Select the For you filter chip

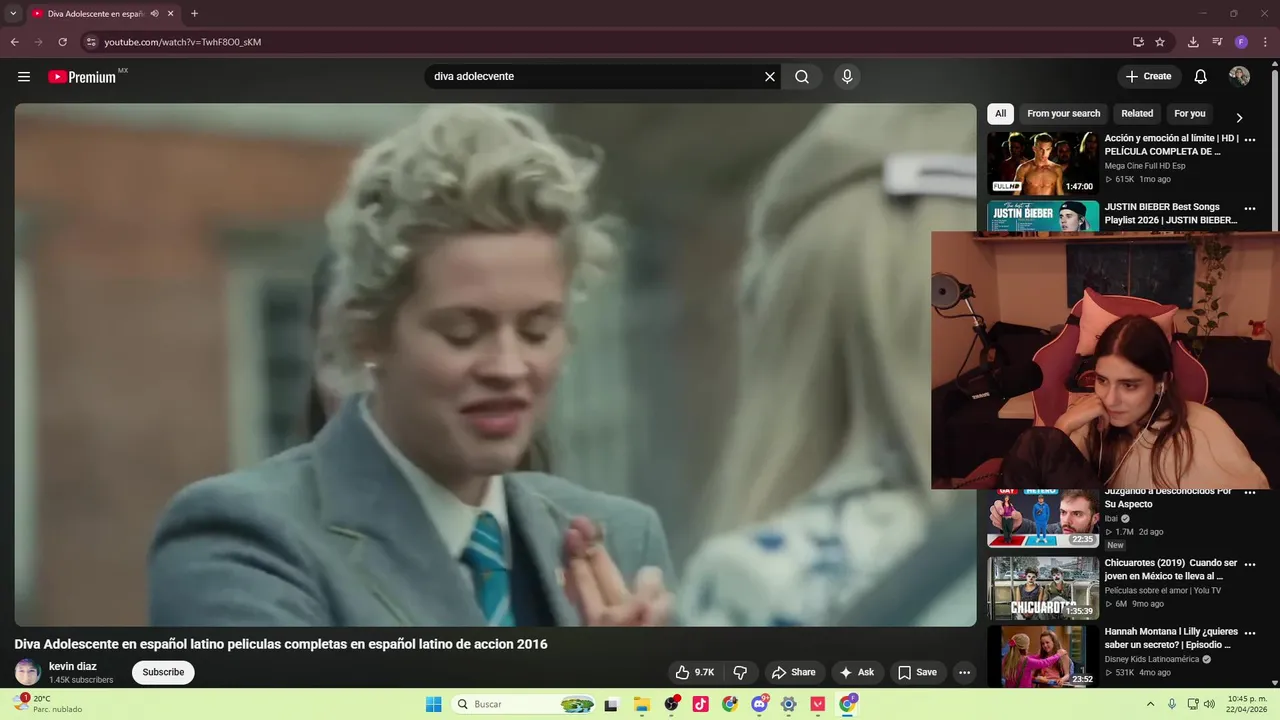pyautogui.click(x=1189, y=114)
